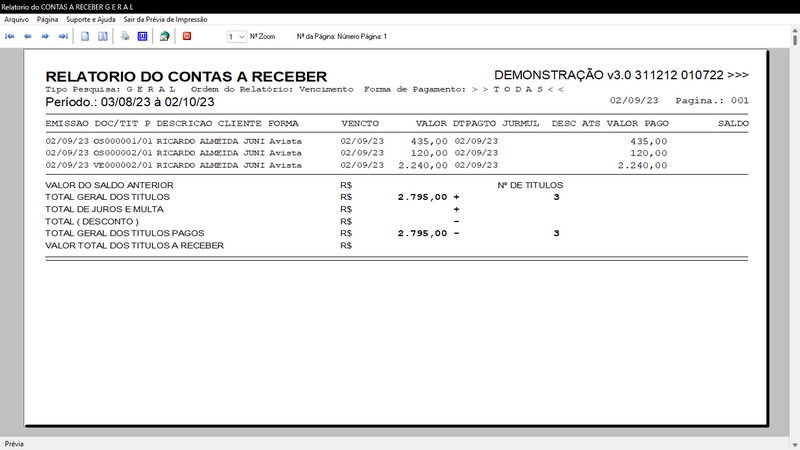Go to the first page arrow
This screenshot has height=450, width=800.
pos(10,36)
